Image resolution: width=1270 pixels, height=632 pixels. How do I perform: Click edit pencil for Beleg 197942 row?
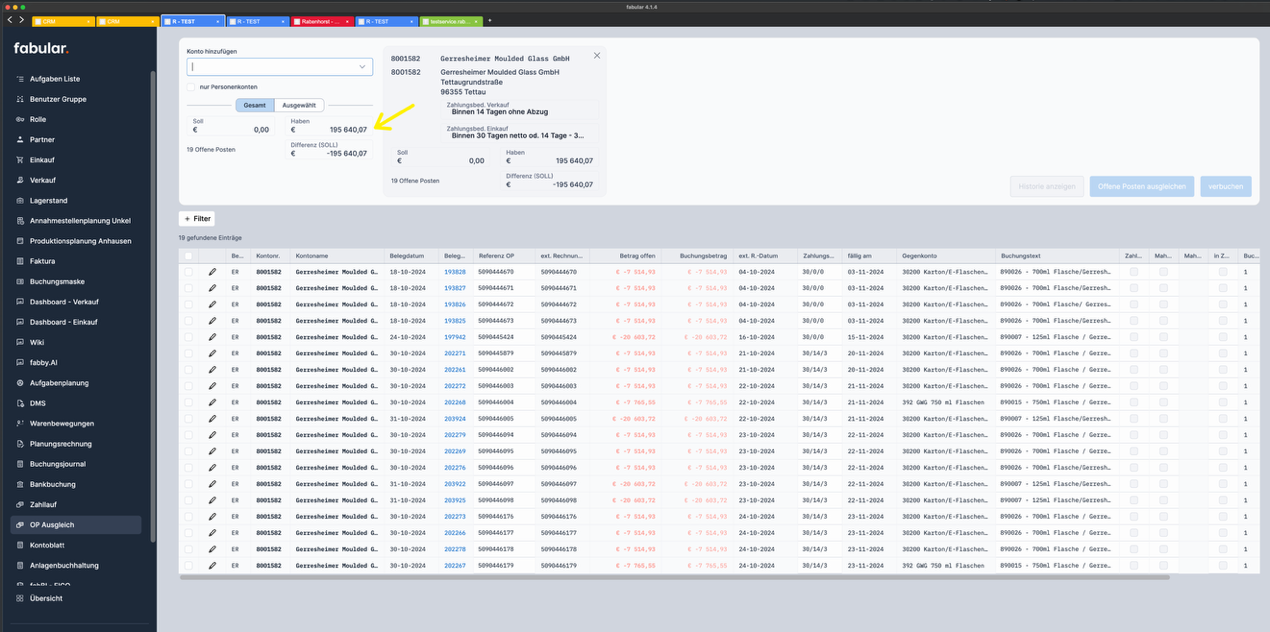212,337
